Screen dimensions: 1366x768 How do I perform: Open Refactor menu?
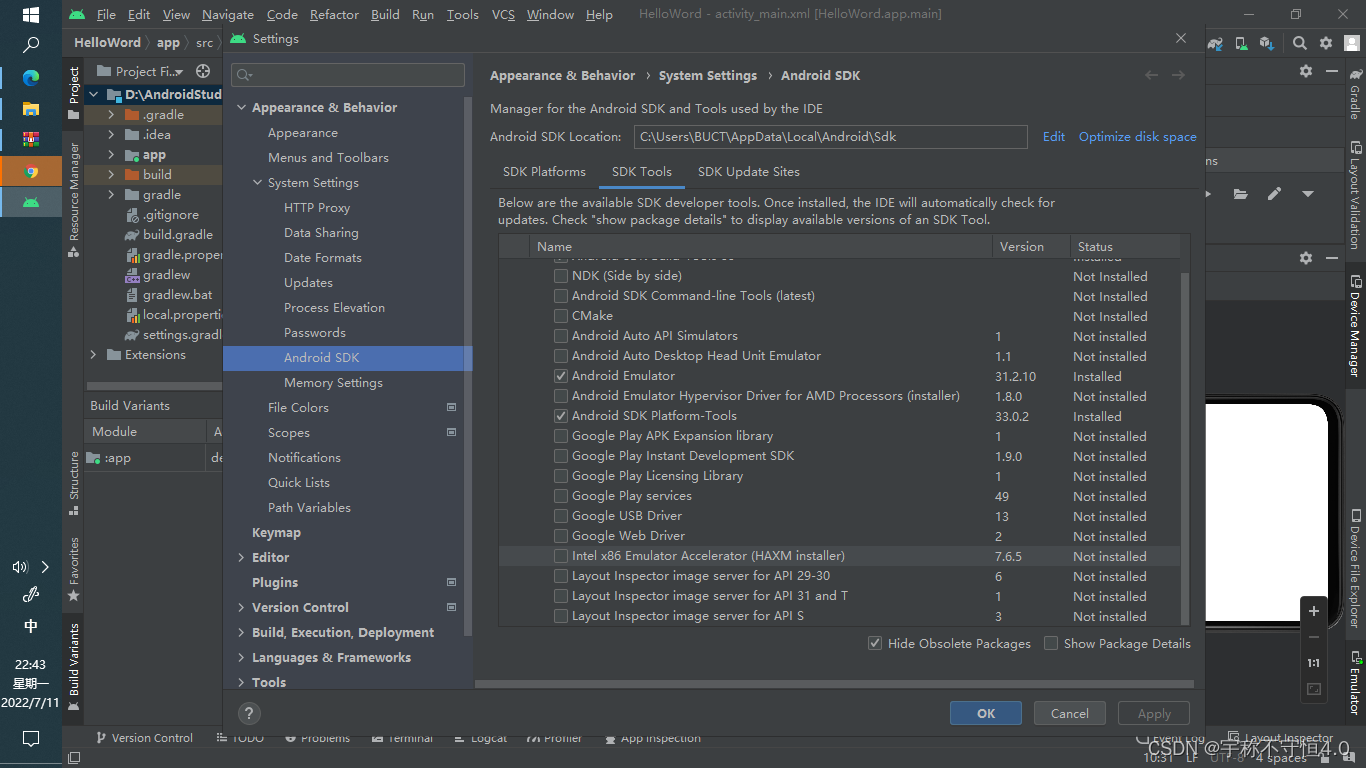tap(334, 15)
